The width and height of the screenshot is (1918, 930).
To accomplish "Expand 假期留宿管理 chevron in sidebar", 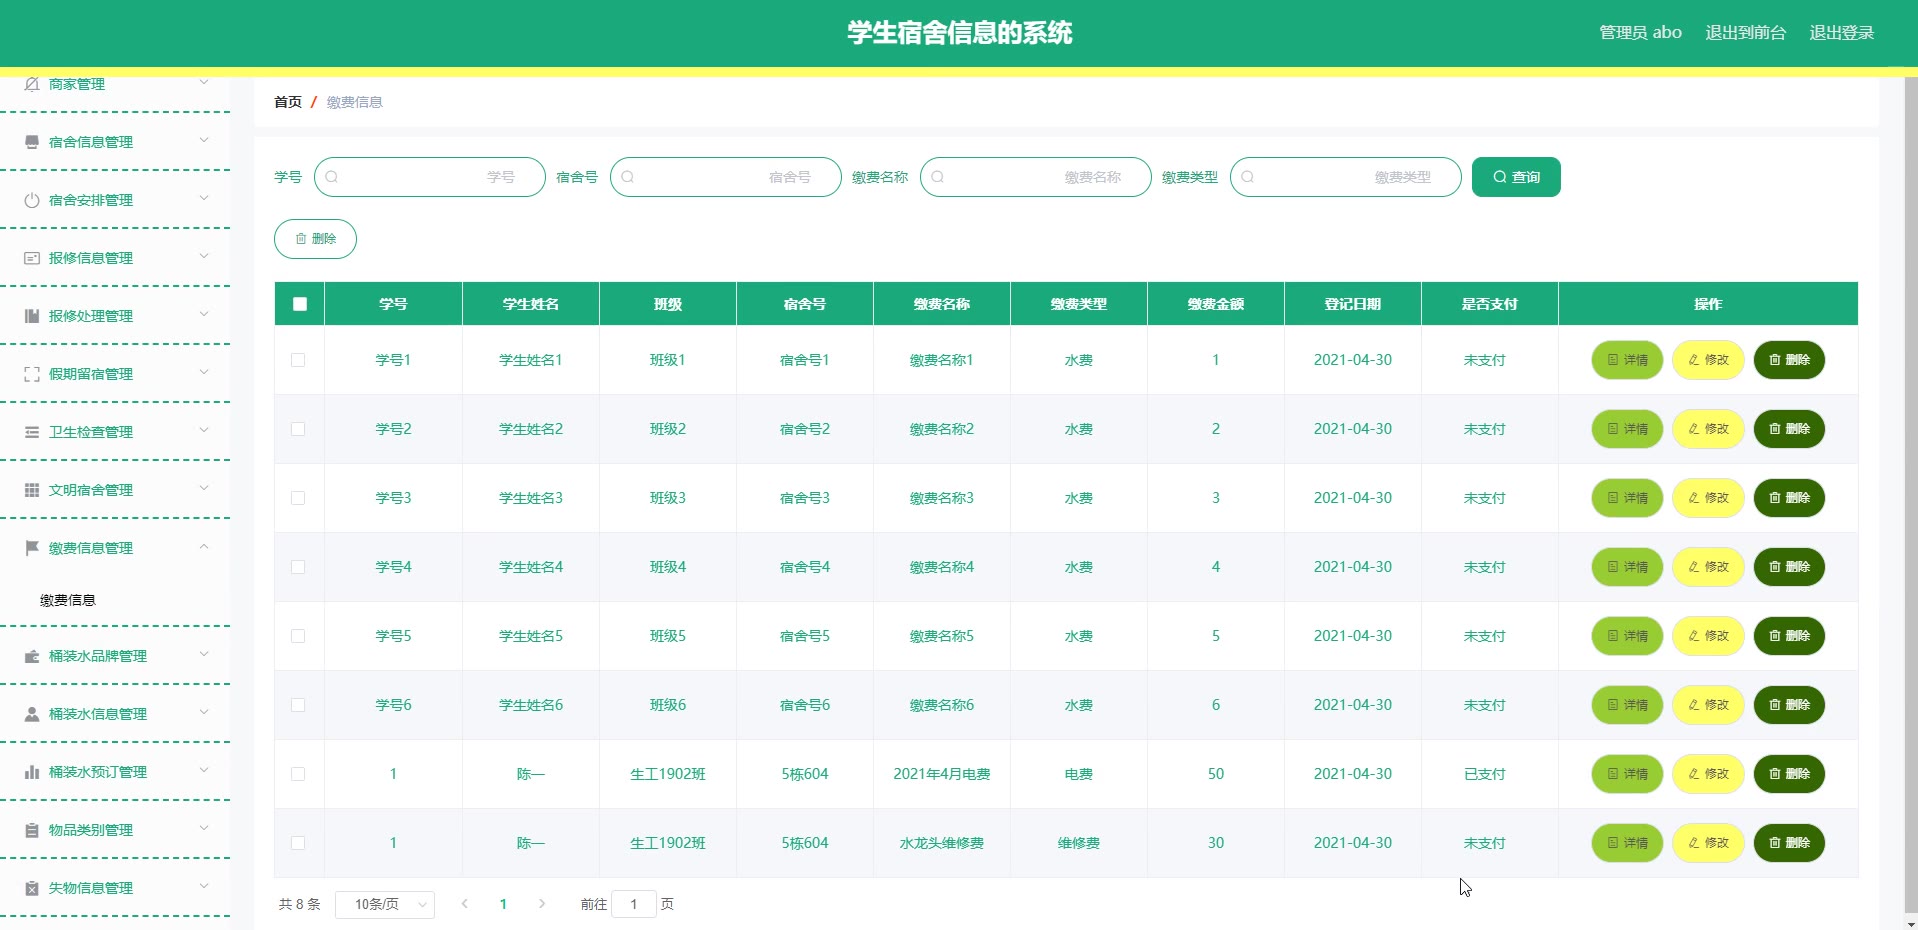I will pos(204,372).
